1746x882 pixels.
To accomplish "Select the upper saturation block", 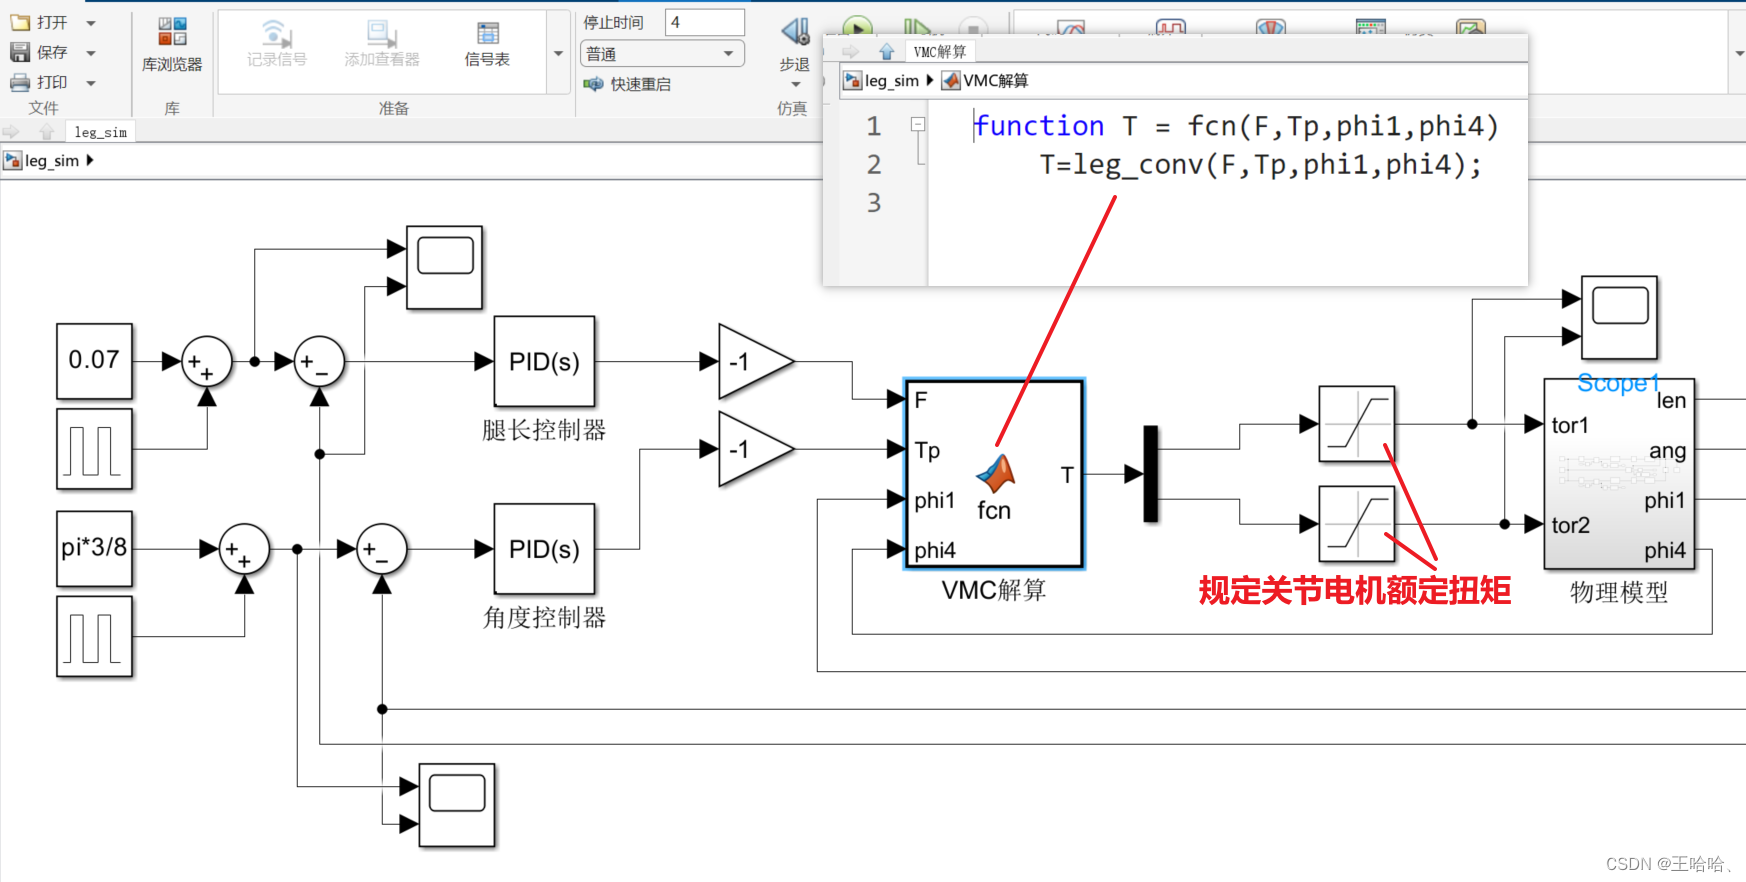I will point(1356,424).
